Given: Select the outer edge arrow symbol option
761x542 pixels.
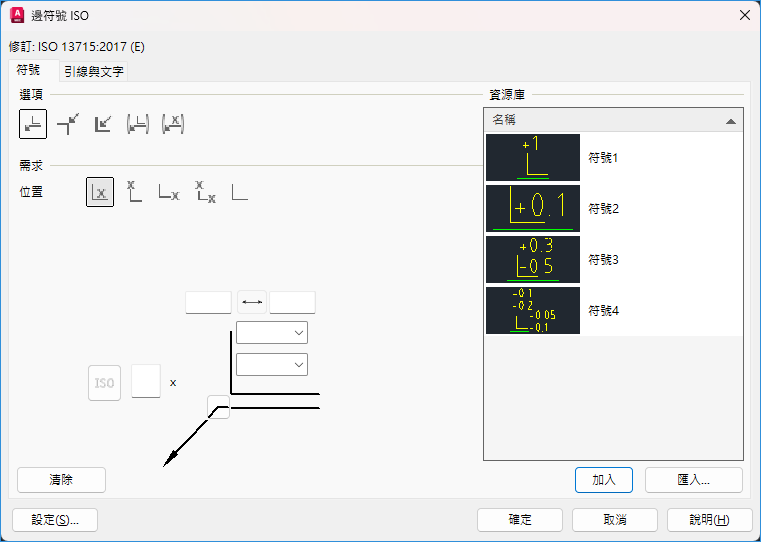Looking at the screenshot, I should coord(68,124).
